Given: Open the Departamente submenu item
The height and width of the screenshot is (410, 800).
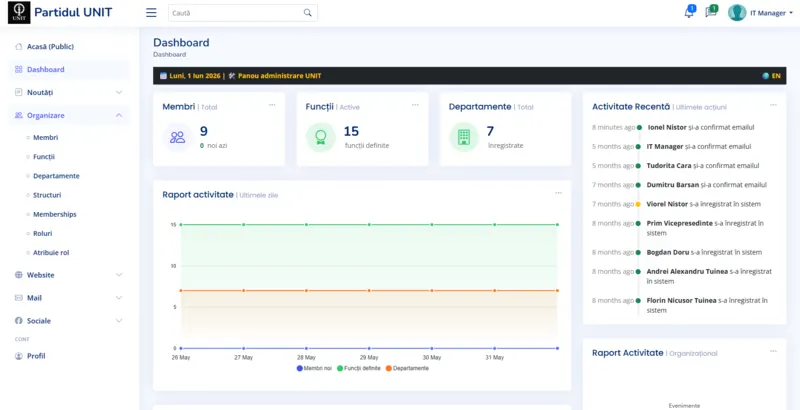Looking at the screenshot, I should pyautogui.click(x=56, y=176).
